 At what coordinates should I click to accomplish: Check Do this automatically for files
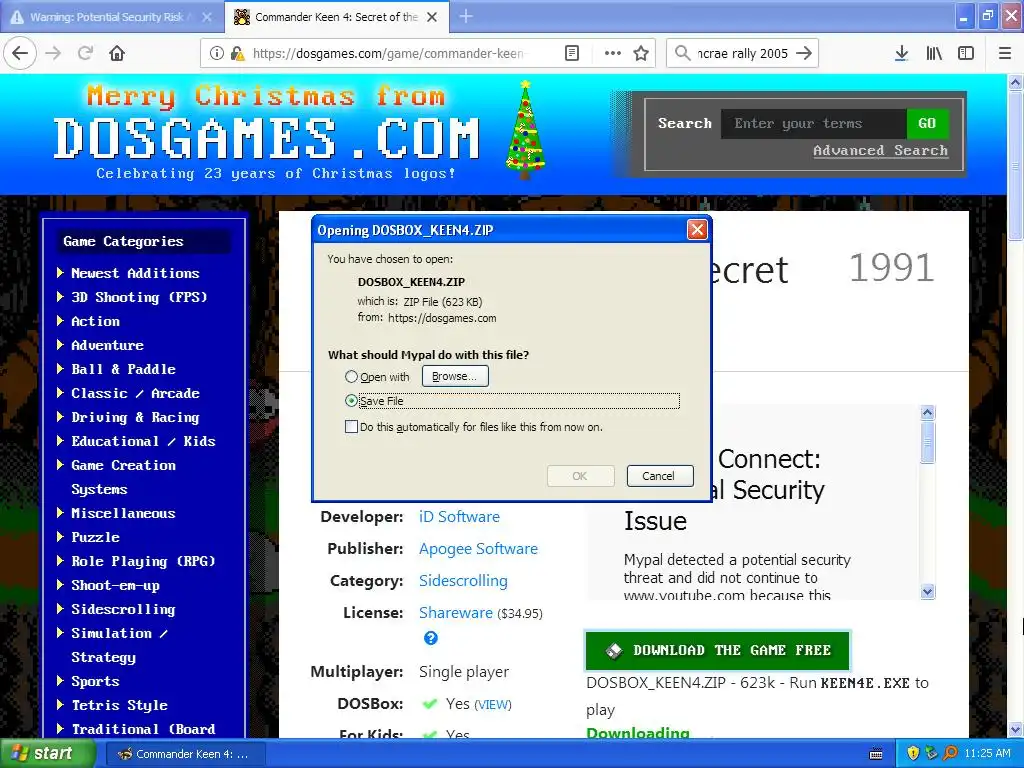[351, 427]
